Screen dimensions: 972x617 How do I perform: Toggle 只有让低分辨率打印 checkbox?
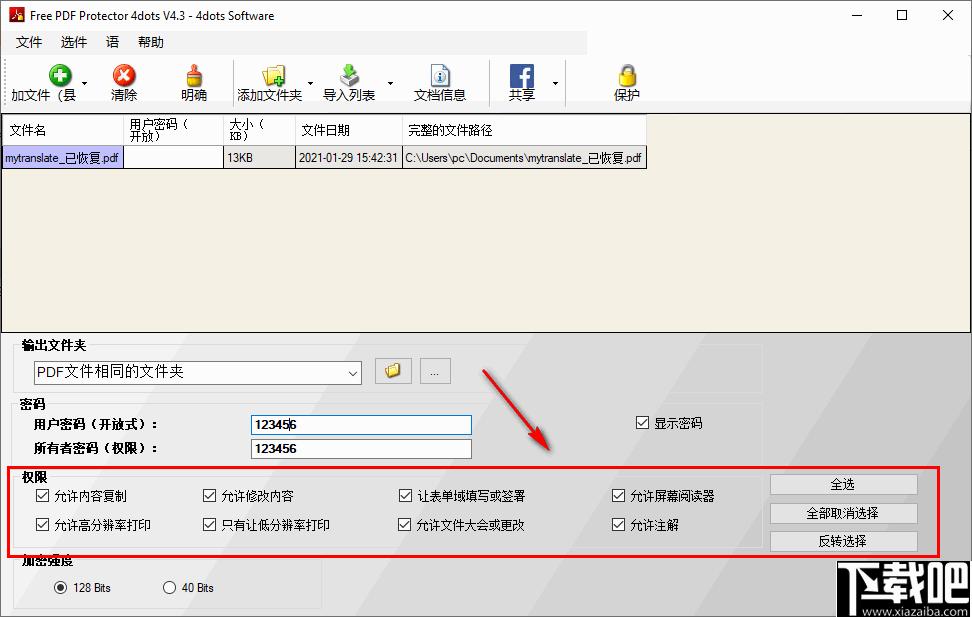tap(209, 525)
